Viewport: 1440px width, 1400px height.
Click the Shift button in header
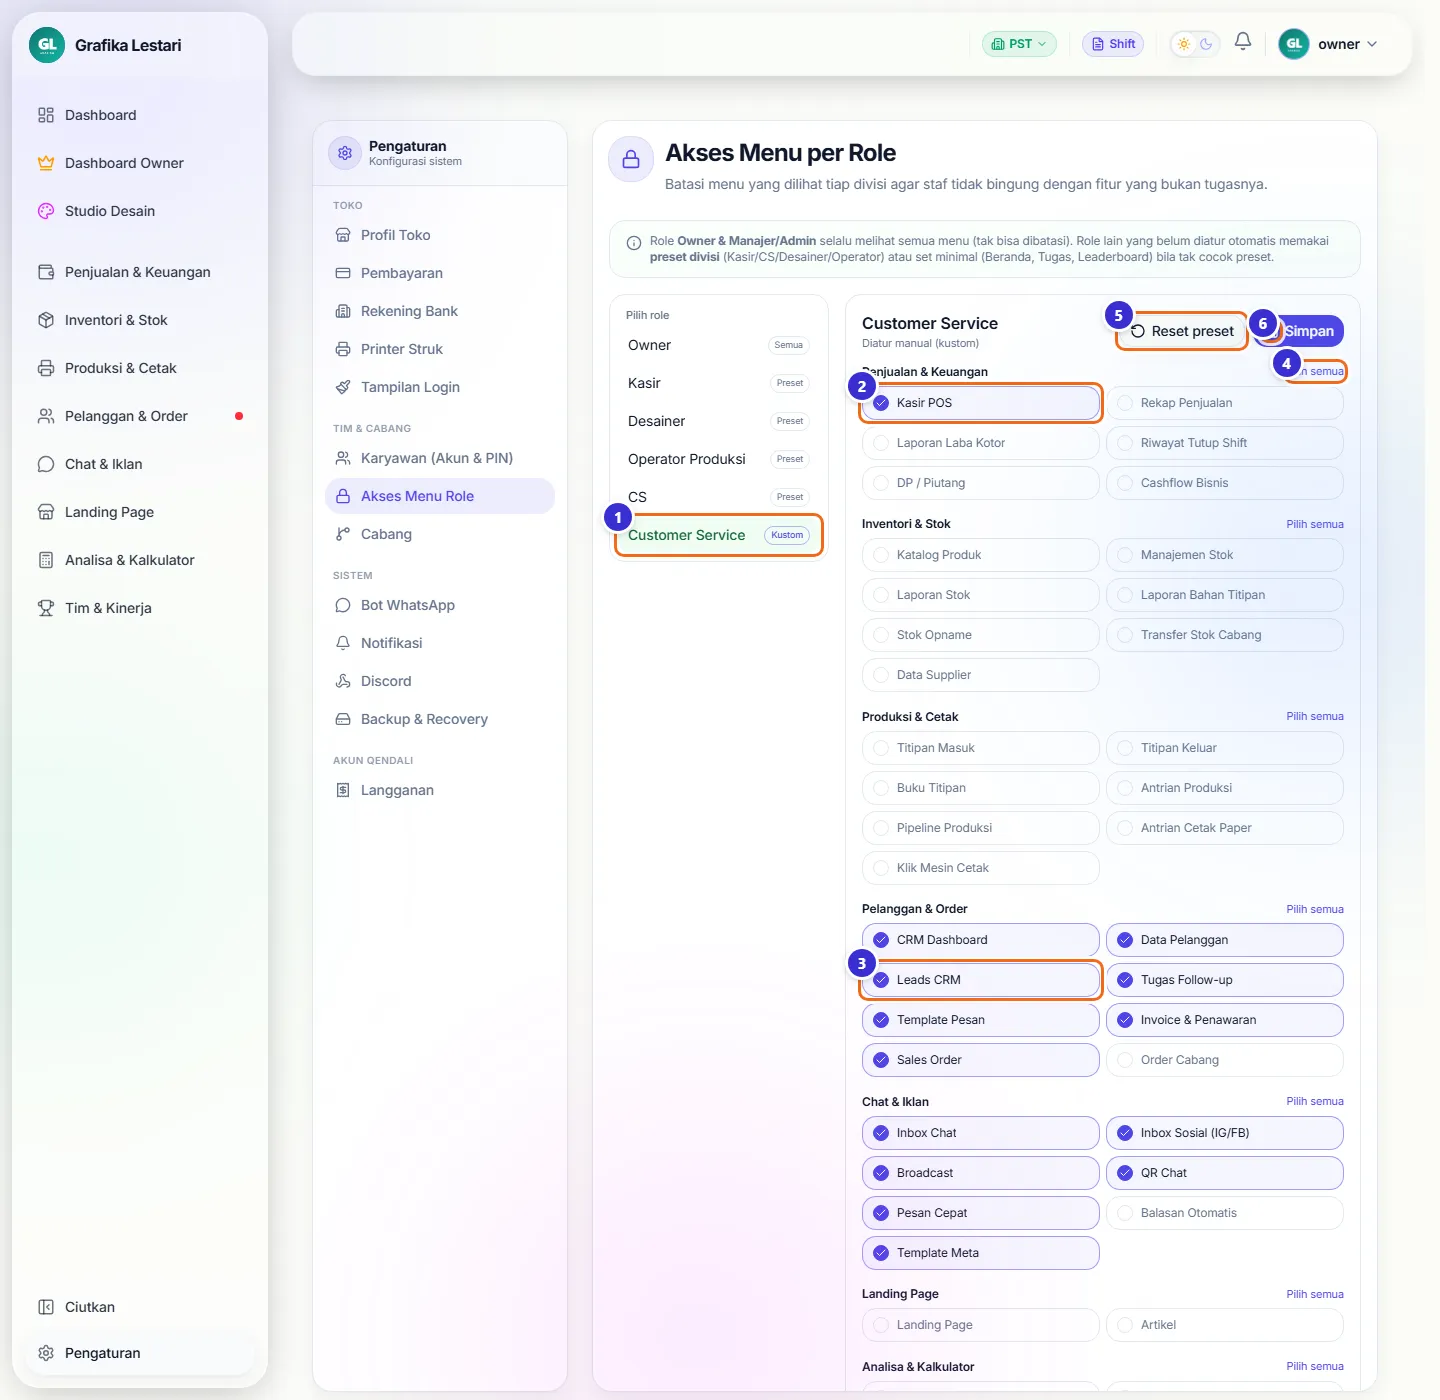pos(1113,44)
